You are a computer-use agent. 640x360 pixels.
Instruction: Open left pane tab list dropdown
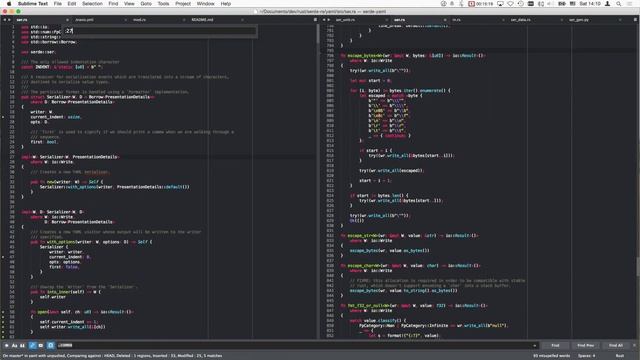(x=315, y=20)
